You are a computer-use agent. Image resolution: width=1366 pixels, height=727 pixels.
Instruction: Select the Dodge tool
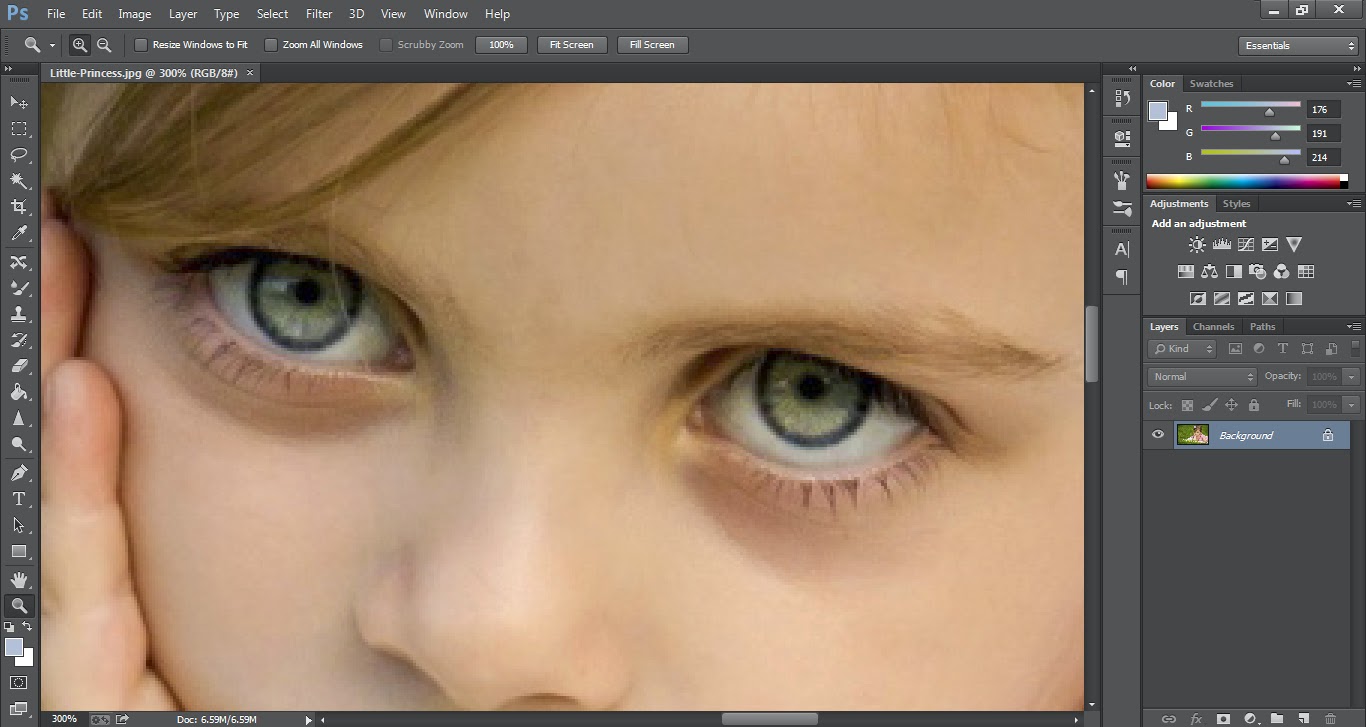(x=19, y=444)
